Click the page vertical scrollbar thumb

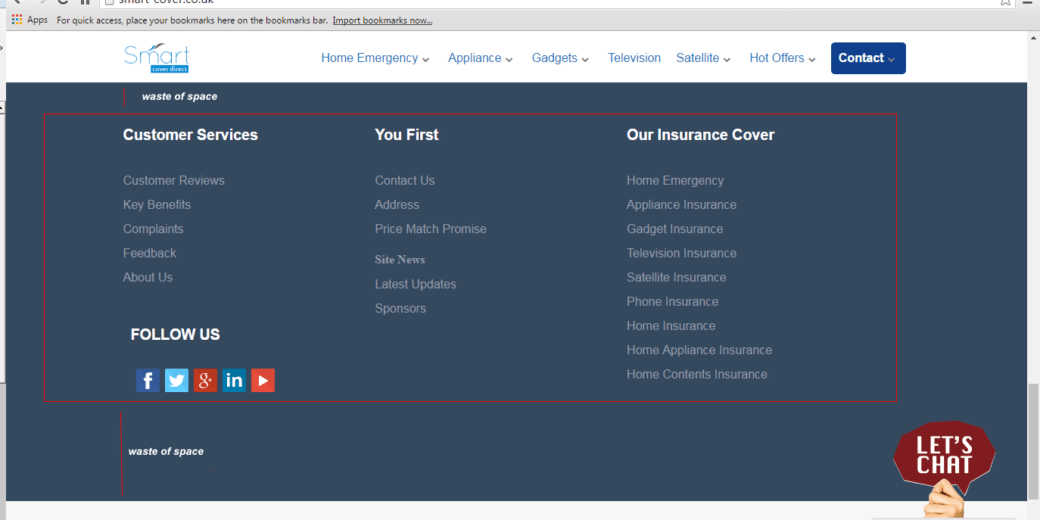[1033, 440]
